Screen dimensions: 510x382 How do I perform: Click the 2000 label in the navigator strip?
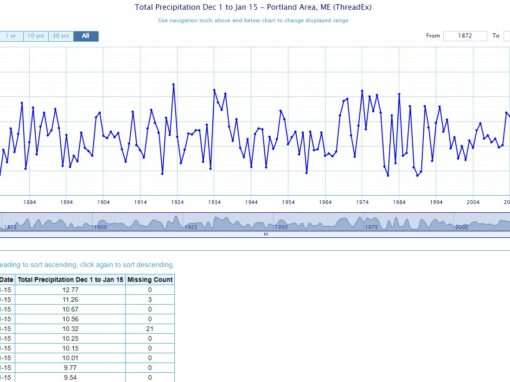(x=461, y=227)
